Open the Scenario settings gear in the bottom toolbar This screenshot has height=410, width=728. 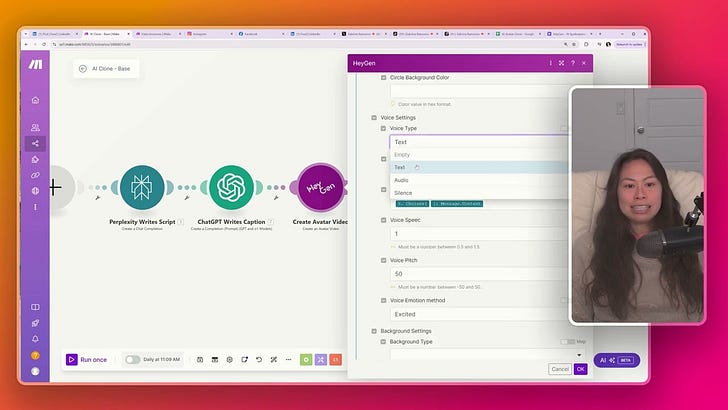(230, 359)
